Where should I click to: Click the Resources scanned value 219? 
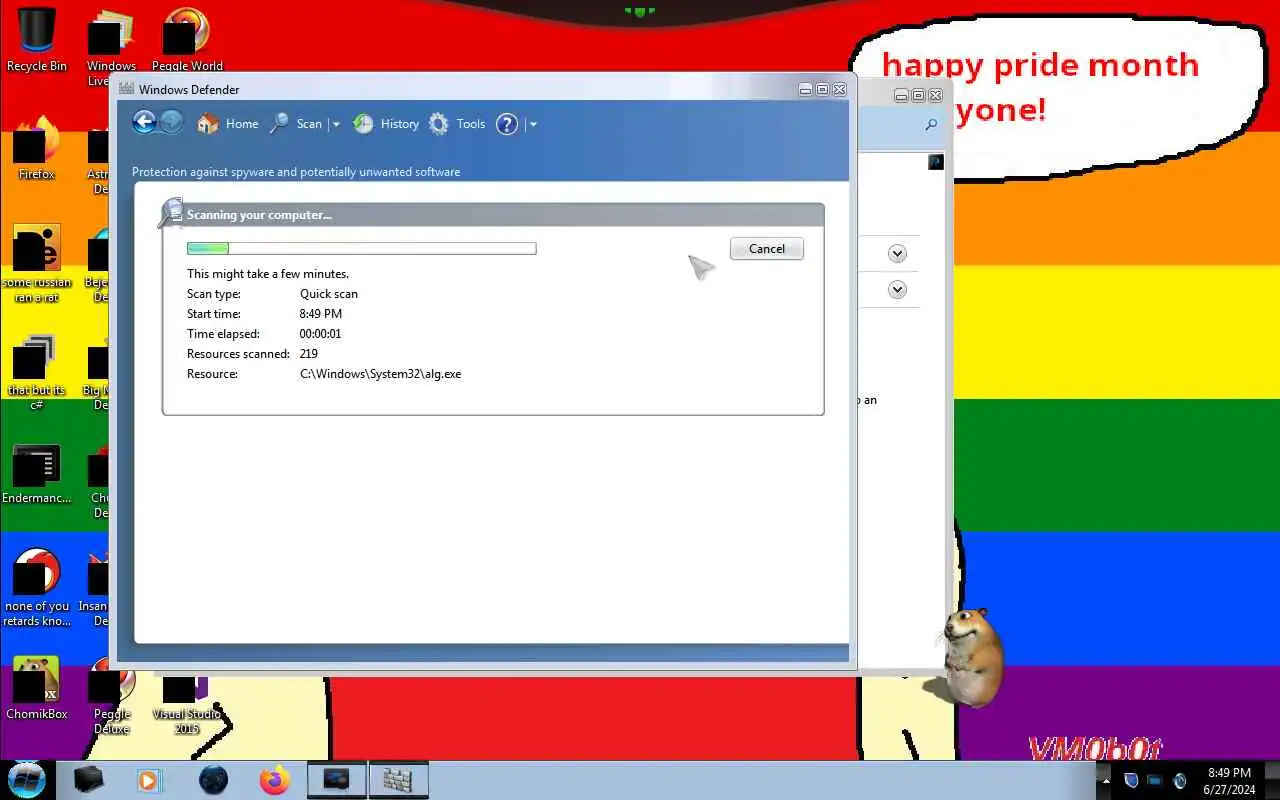tap(309, 354)
